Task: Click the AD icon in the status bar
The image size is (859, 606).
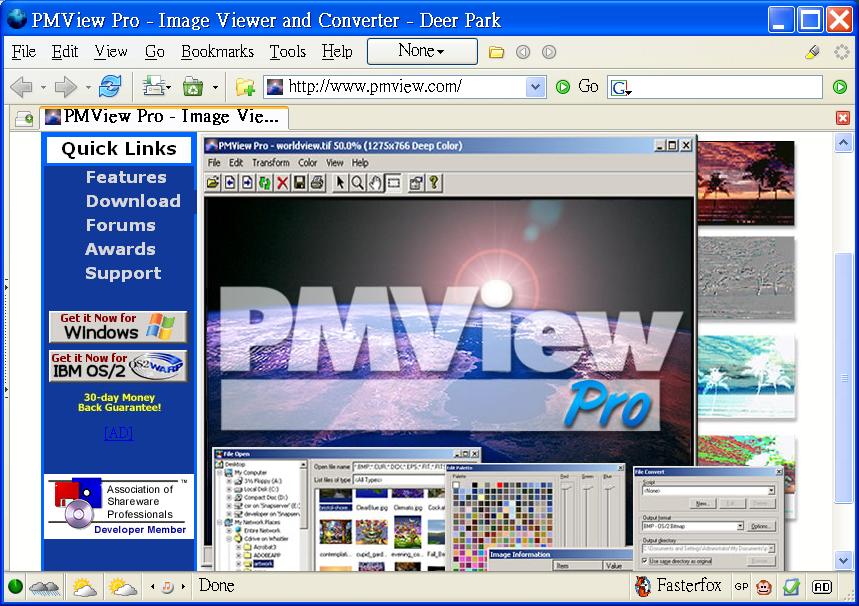Action: [x=822, y=587]
